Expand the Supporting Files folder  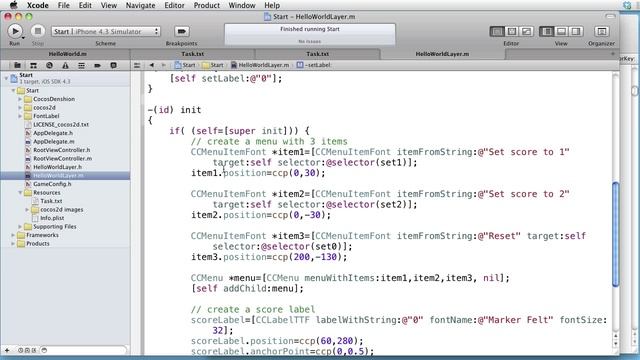pyautogui.click(x=20, y=226)
